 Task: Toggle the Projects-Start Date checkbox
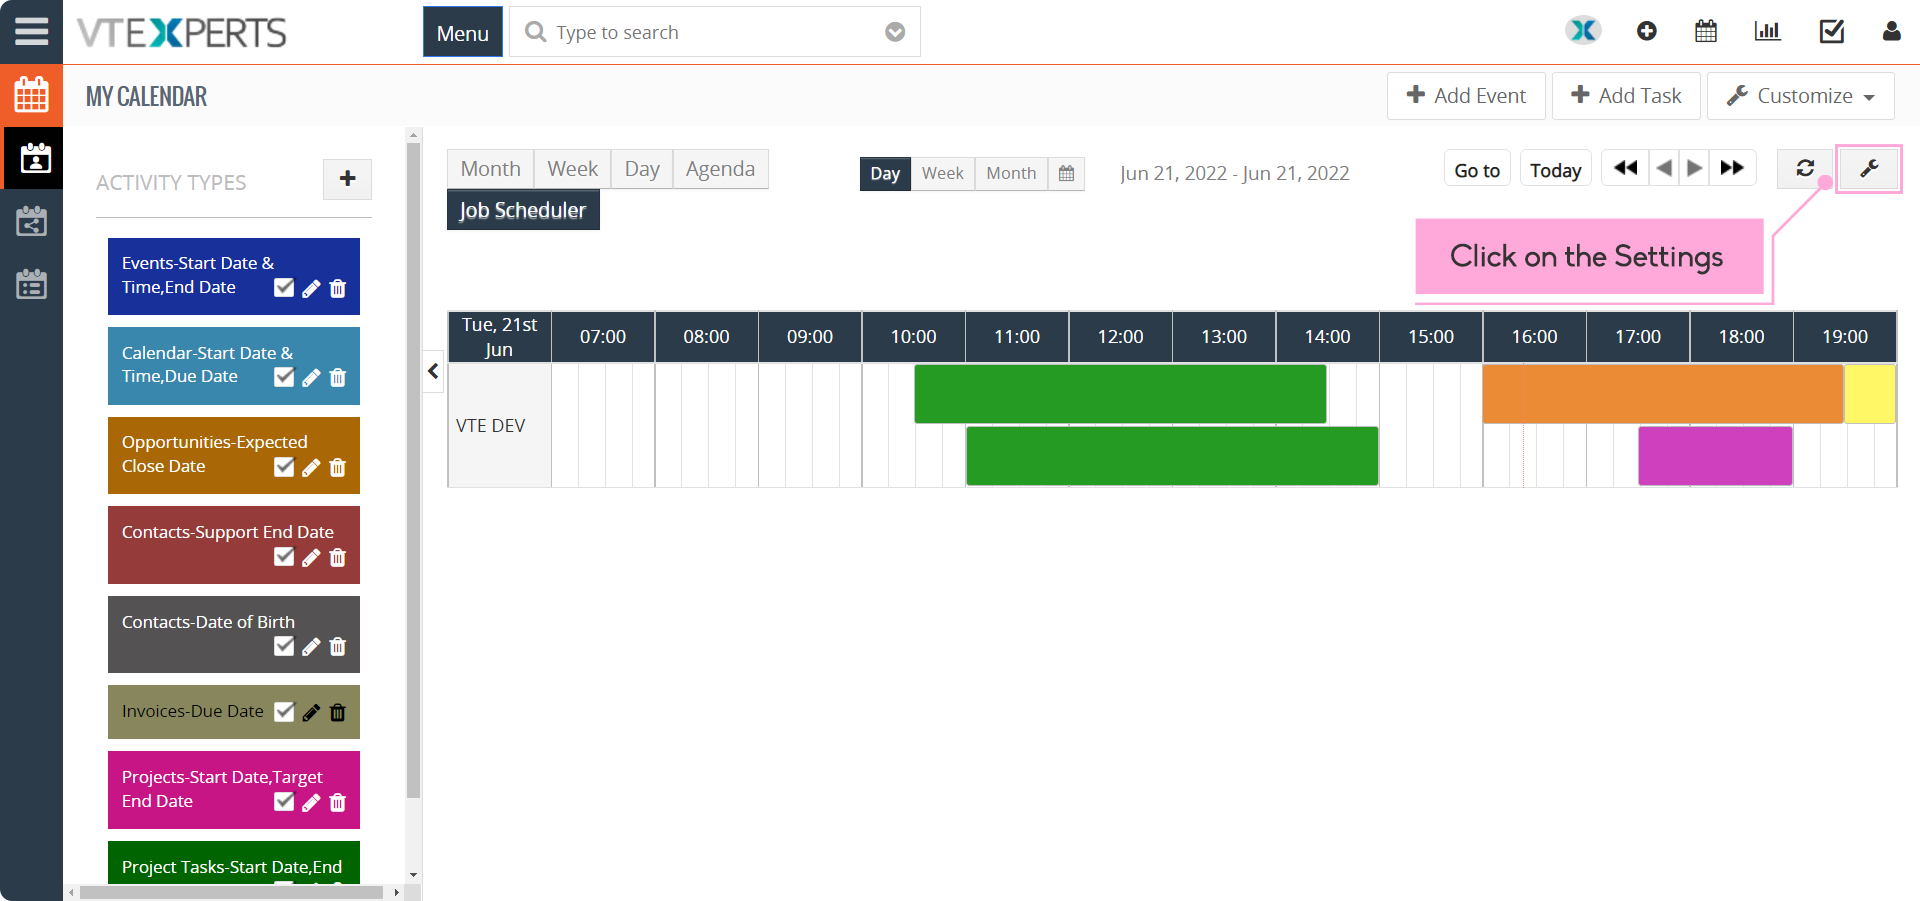284,802
